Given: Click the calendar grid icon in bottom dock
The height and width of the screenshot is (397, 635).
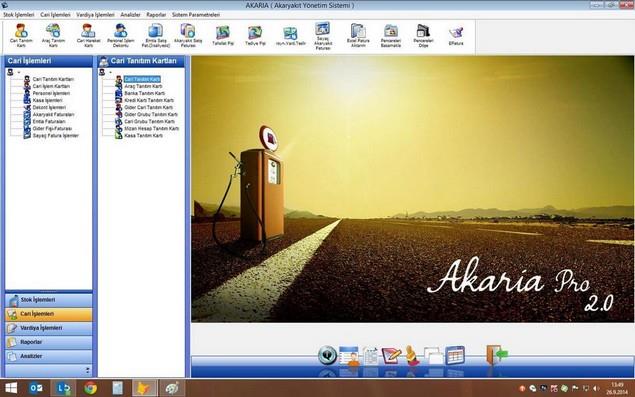Looking at the screenshot, I should coord(455,355).
